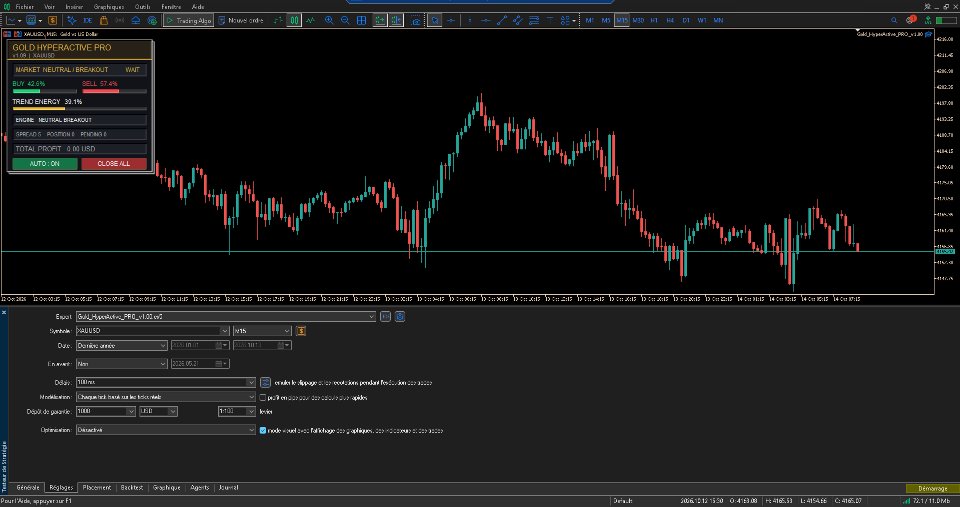Image resolution: width=960 pixels, height=507 pixels.
Task: Open the Fenêtre menu
Action: [x=171, y=7]
